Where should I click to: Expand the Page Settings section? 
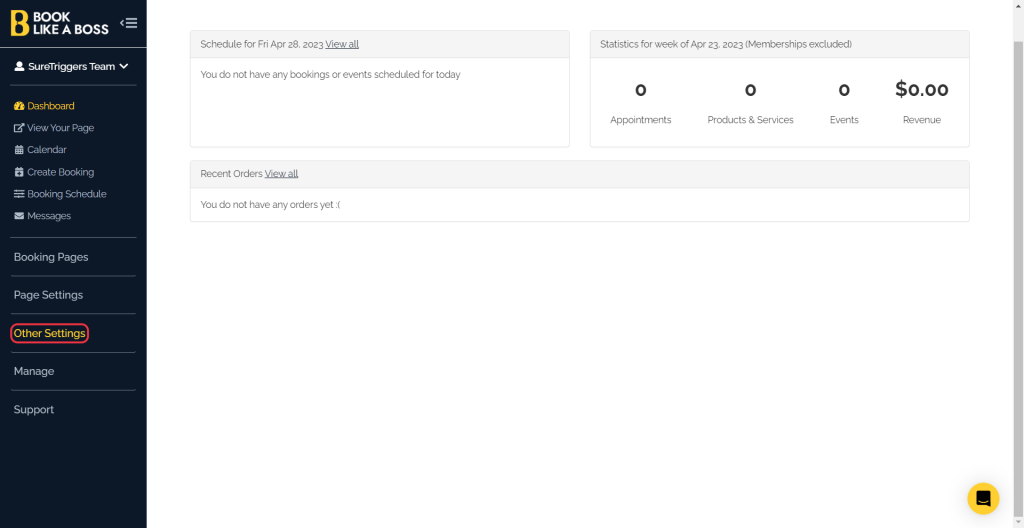(48, 295)
